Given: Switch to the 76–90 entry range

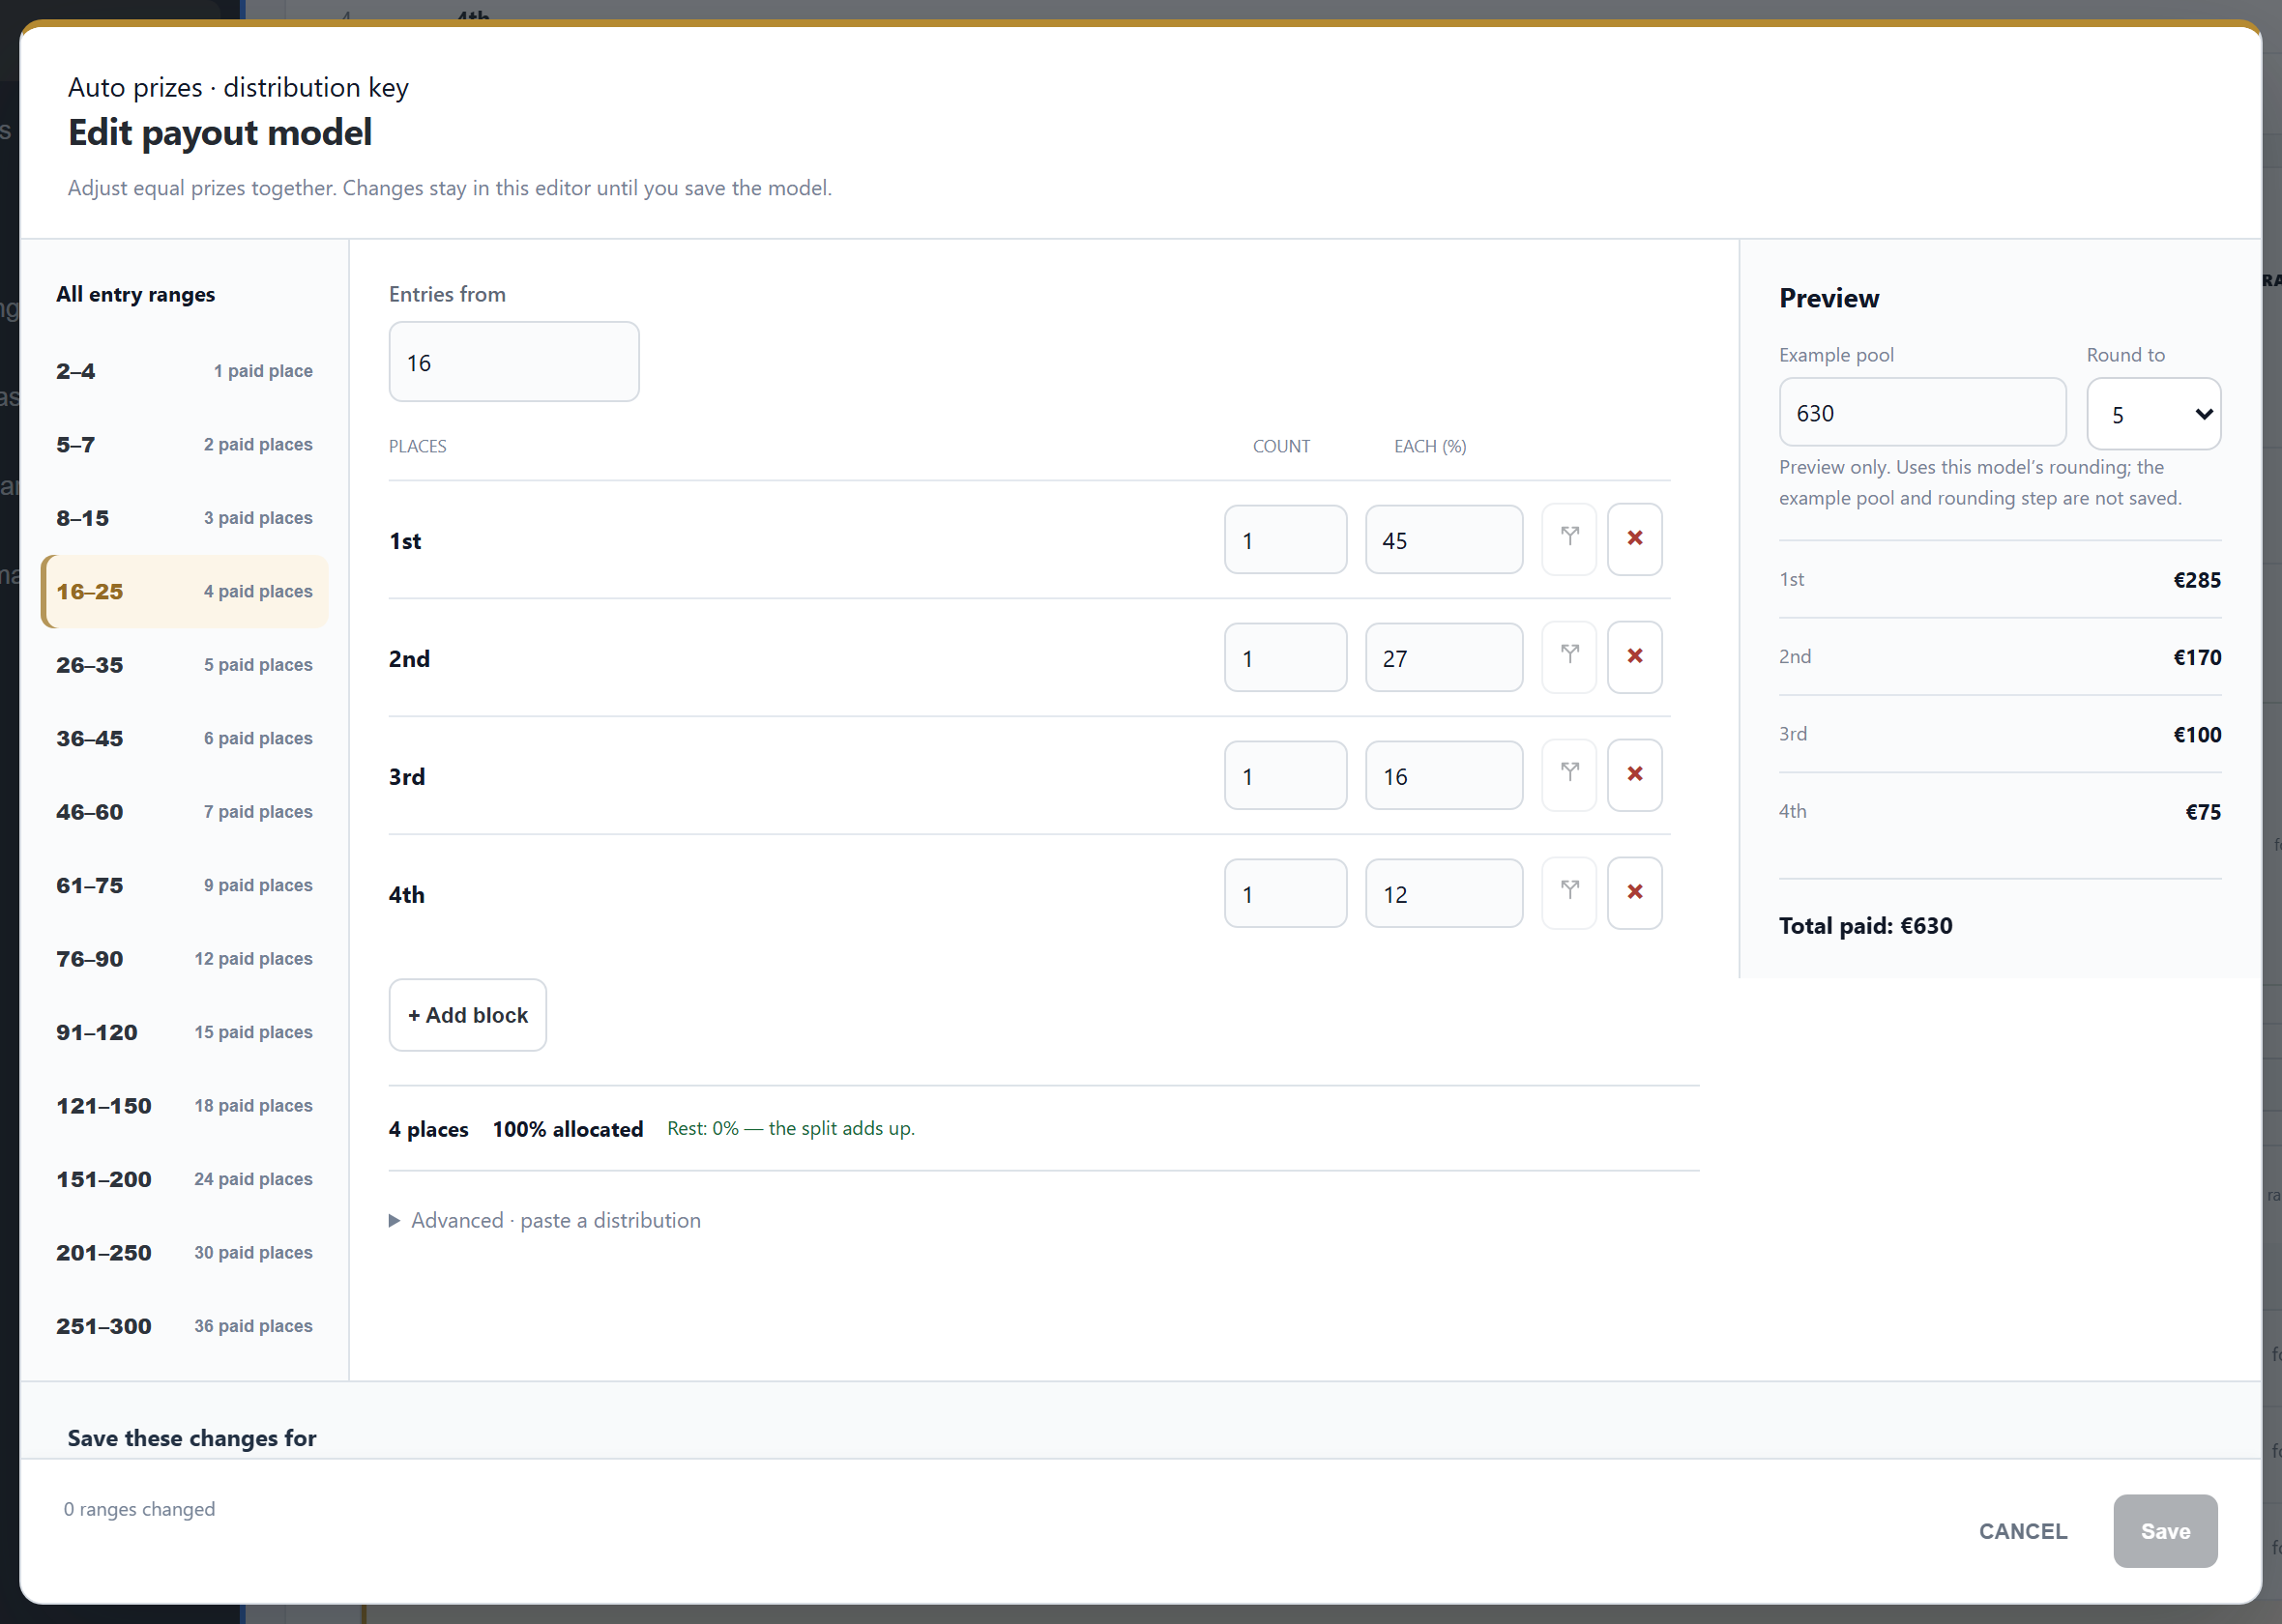Looking at the screenshot, I should (x=184, y=959).
